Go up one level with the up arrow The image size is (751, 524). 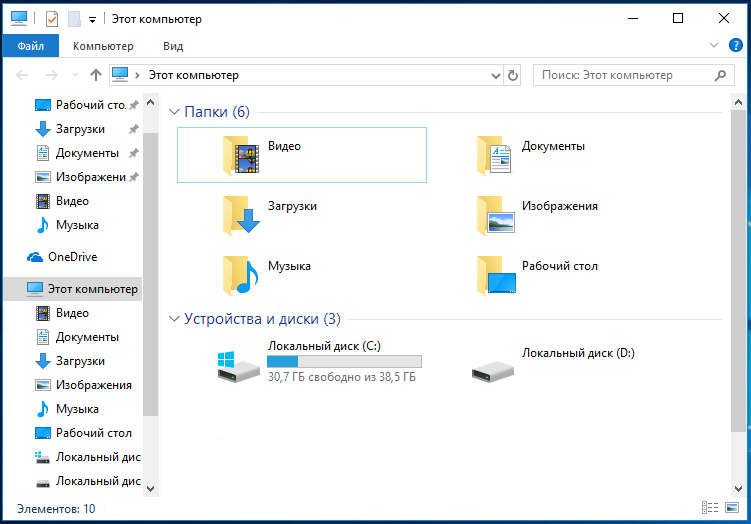(x=96, y=75)
